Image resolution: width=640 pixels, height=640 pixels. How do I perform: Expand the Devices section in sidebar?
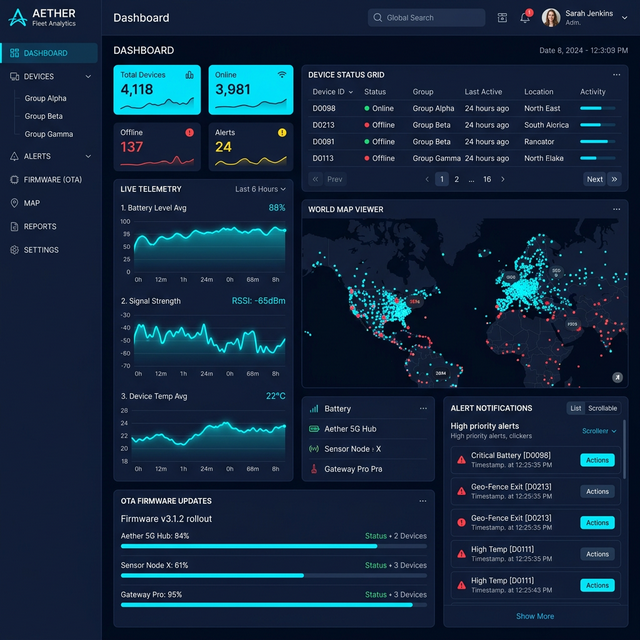pos(89,76)
